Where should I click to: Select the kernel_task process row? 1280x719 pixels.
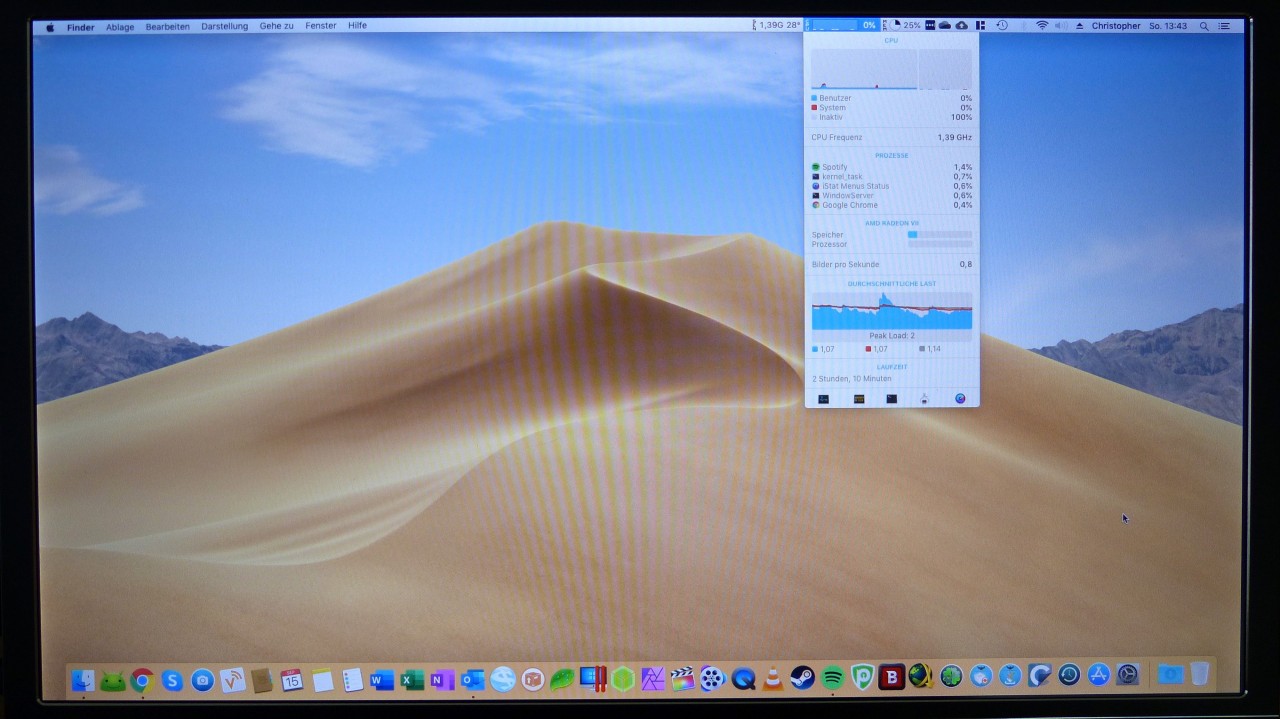pos(892,177)
